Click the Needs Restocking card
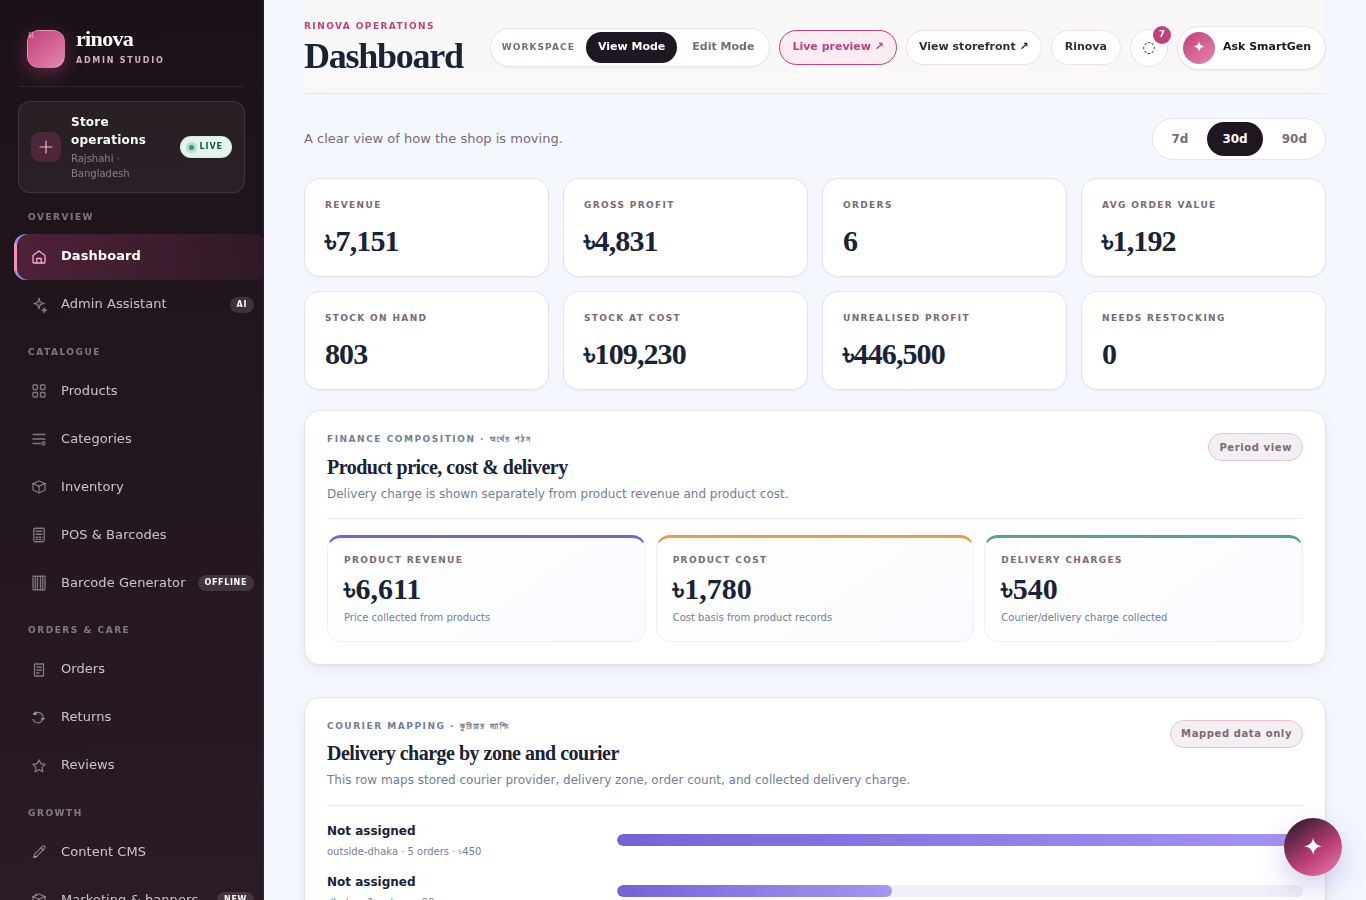The height and width of the screenshot is (900, 1366). coord(1204,340)
